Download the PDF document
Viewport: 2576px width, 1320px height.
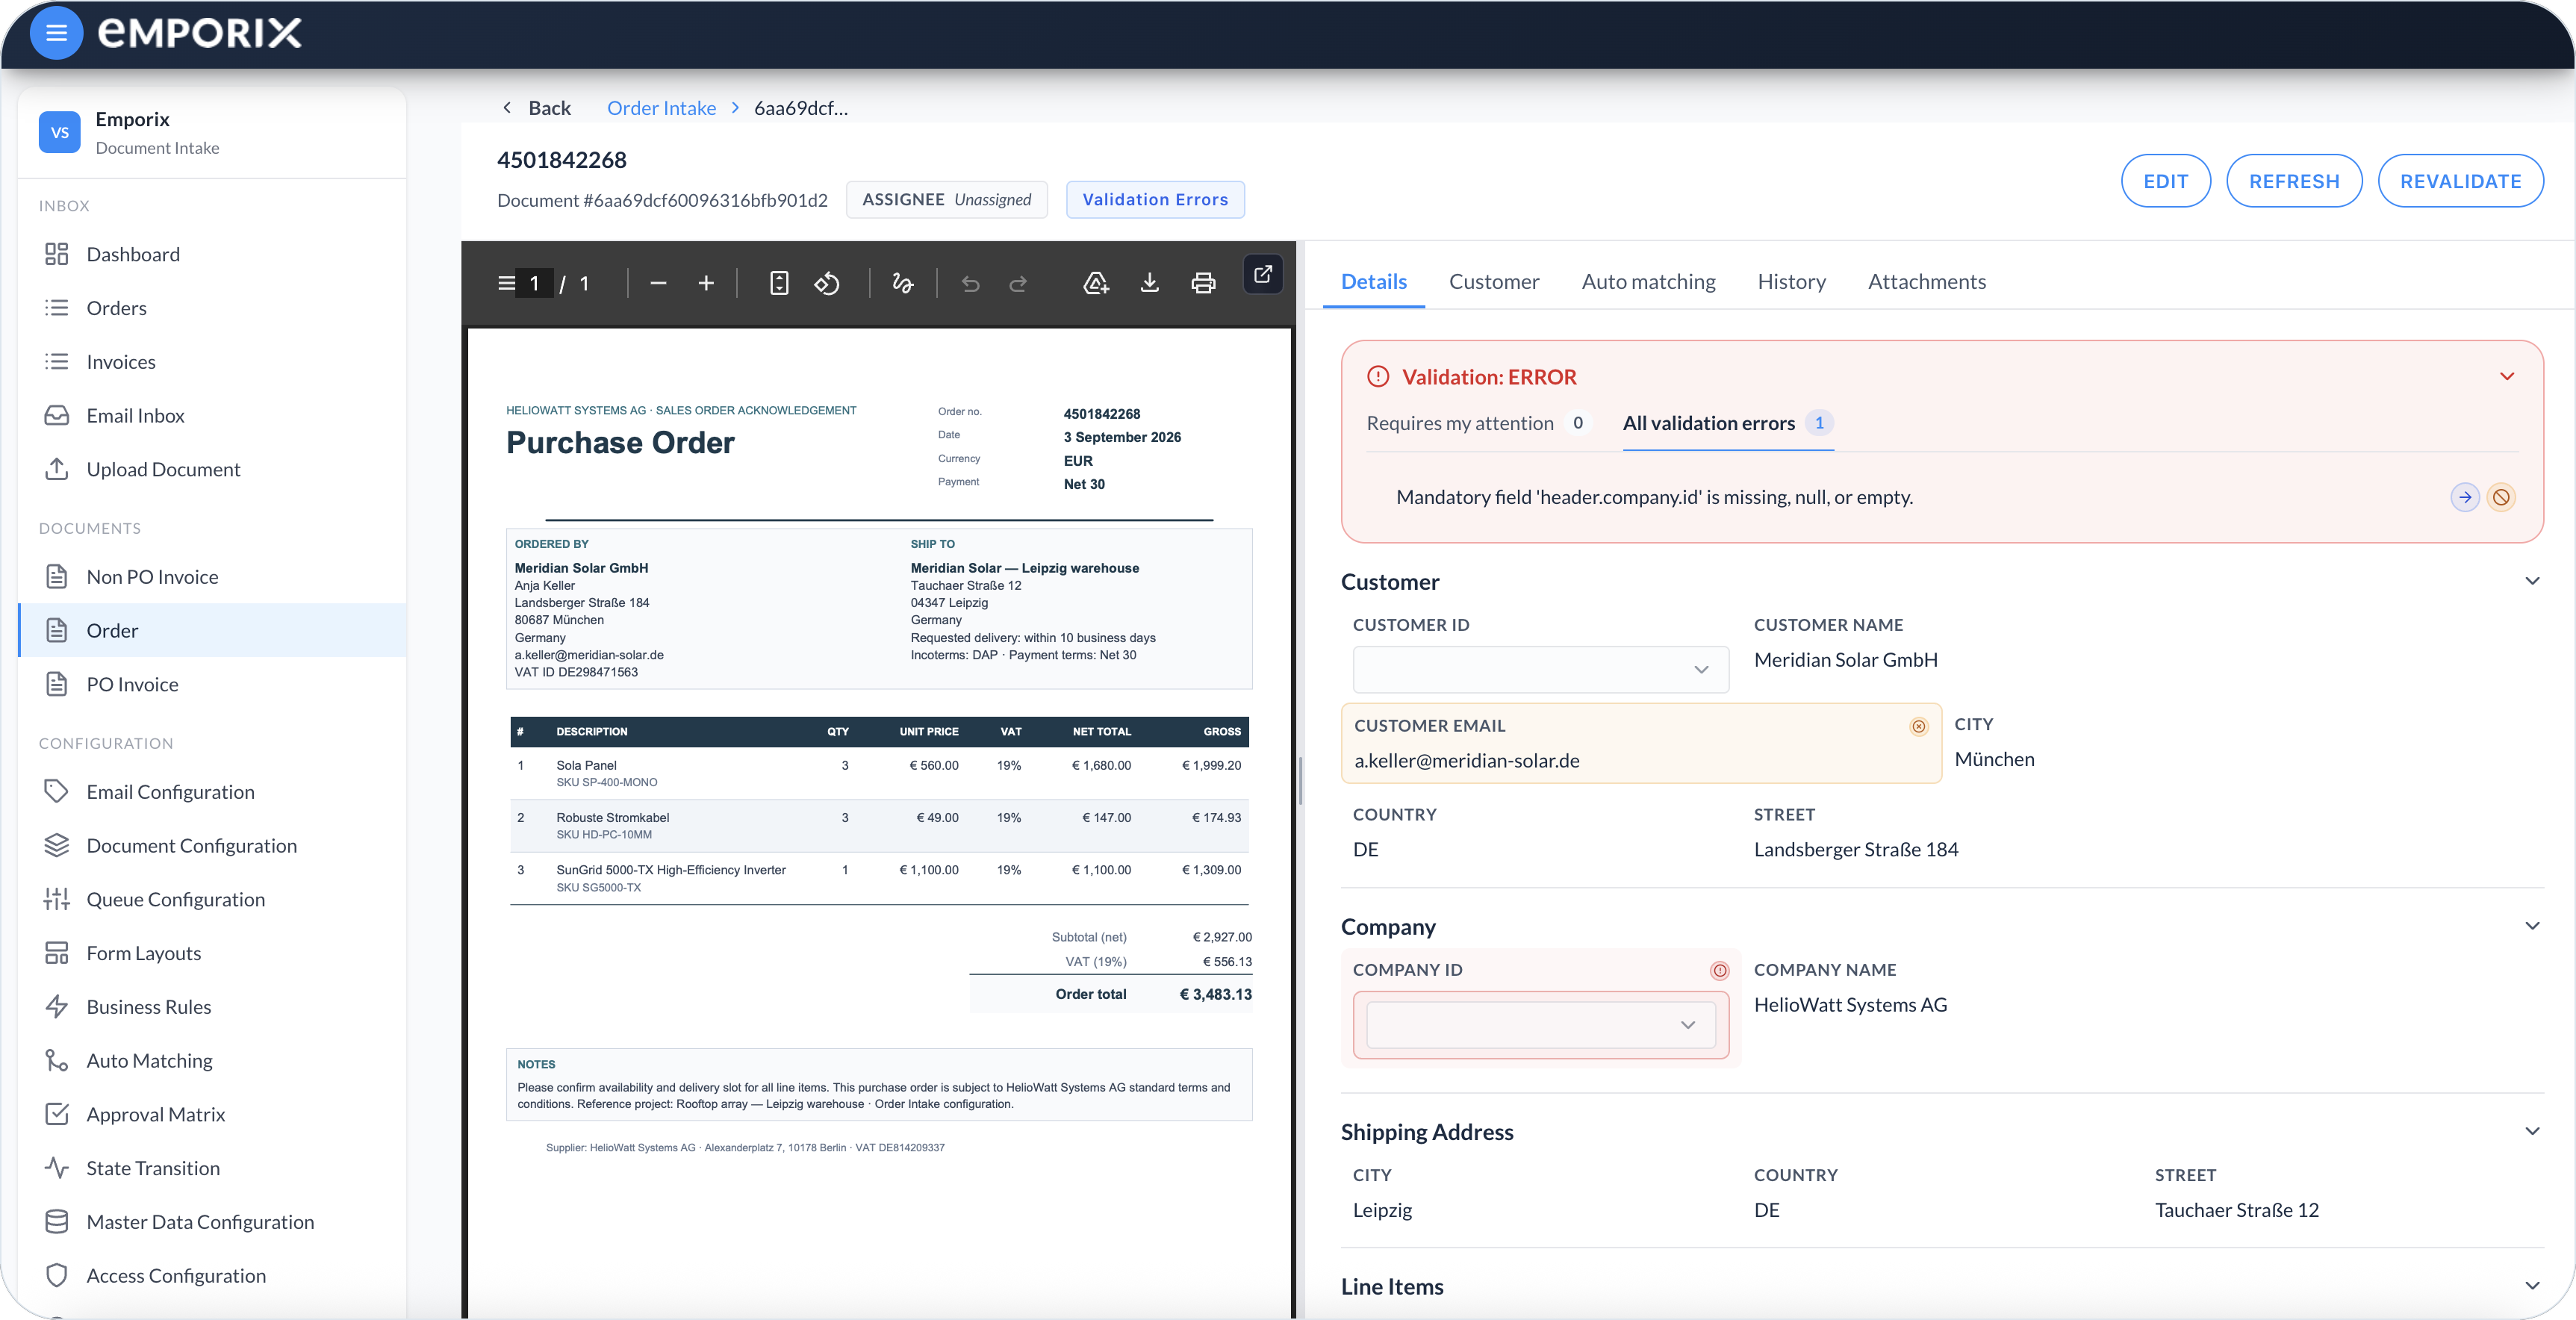(1150, 283)
